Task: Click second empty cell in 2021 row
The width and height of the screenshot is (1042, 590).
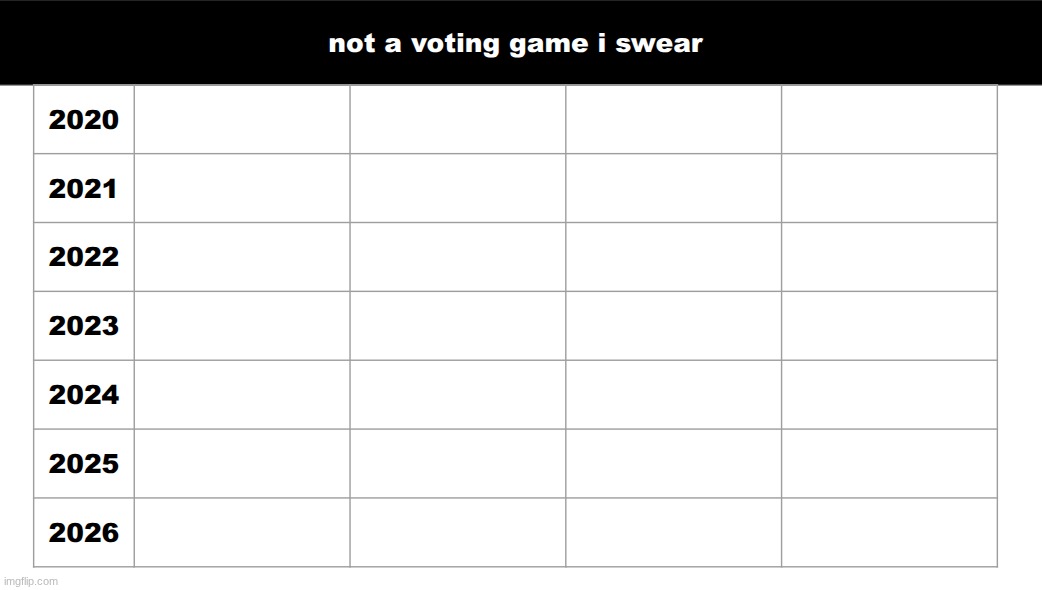Action: (x=457, y=189)
